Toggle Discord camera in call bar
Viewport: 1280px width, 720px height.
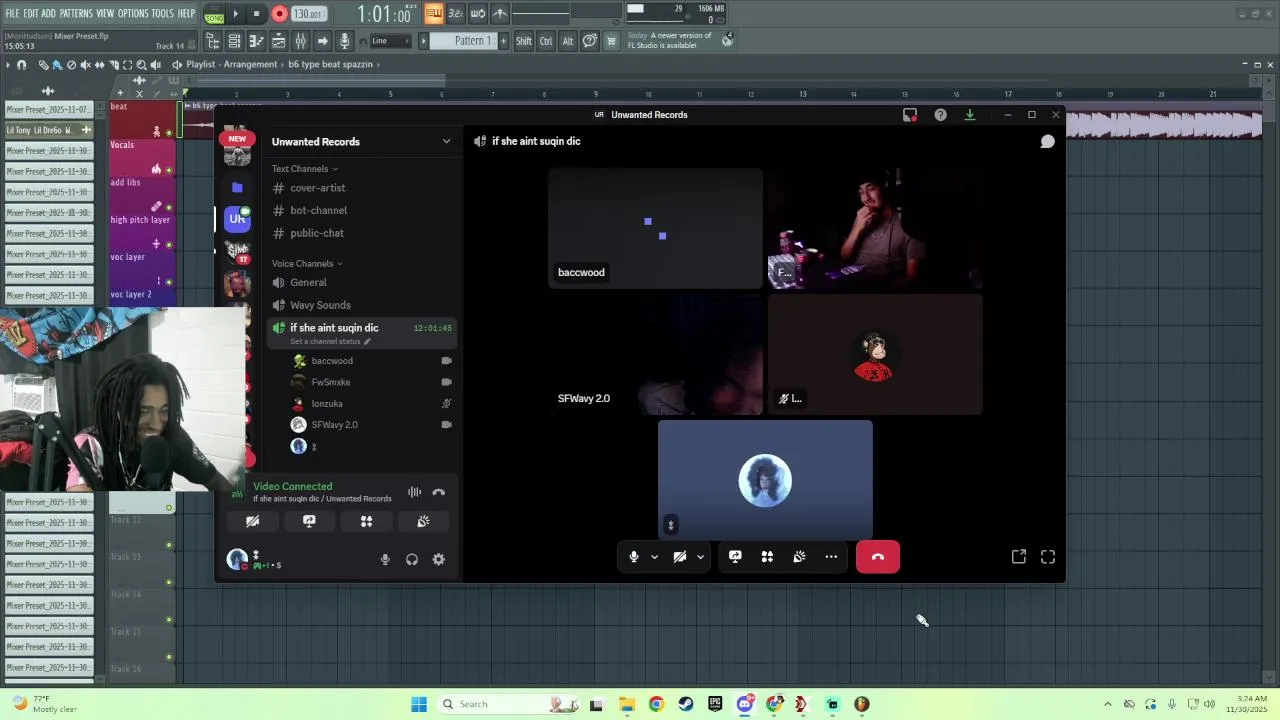coord(680,557)
